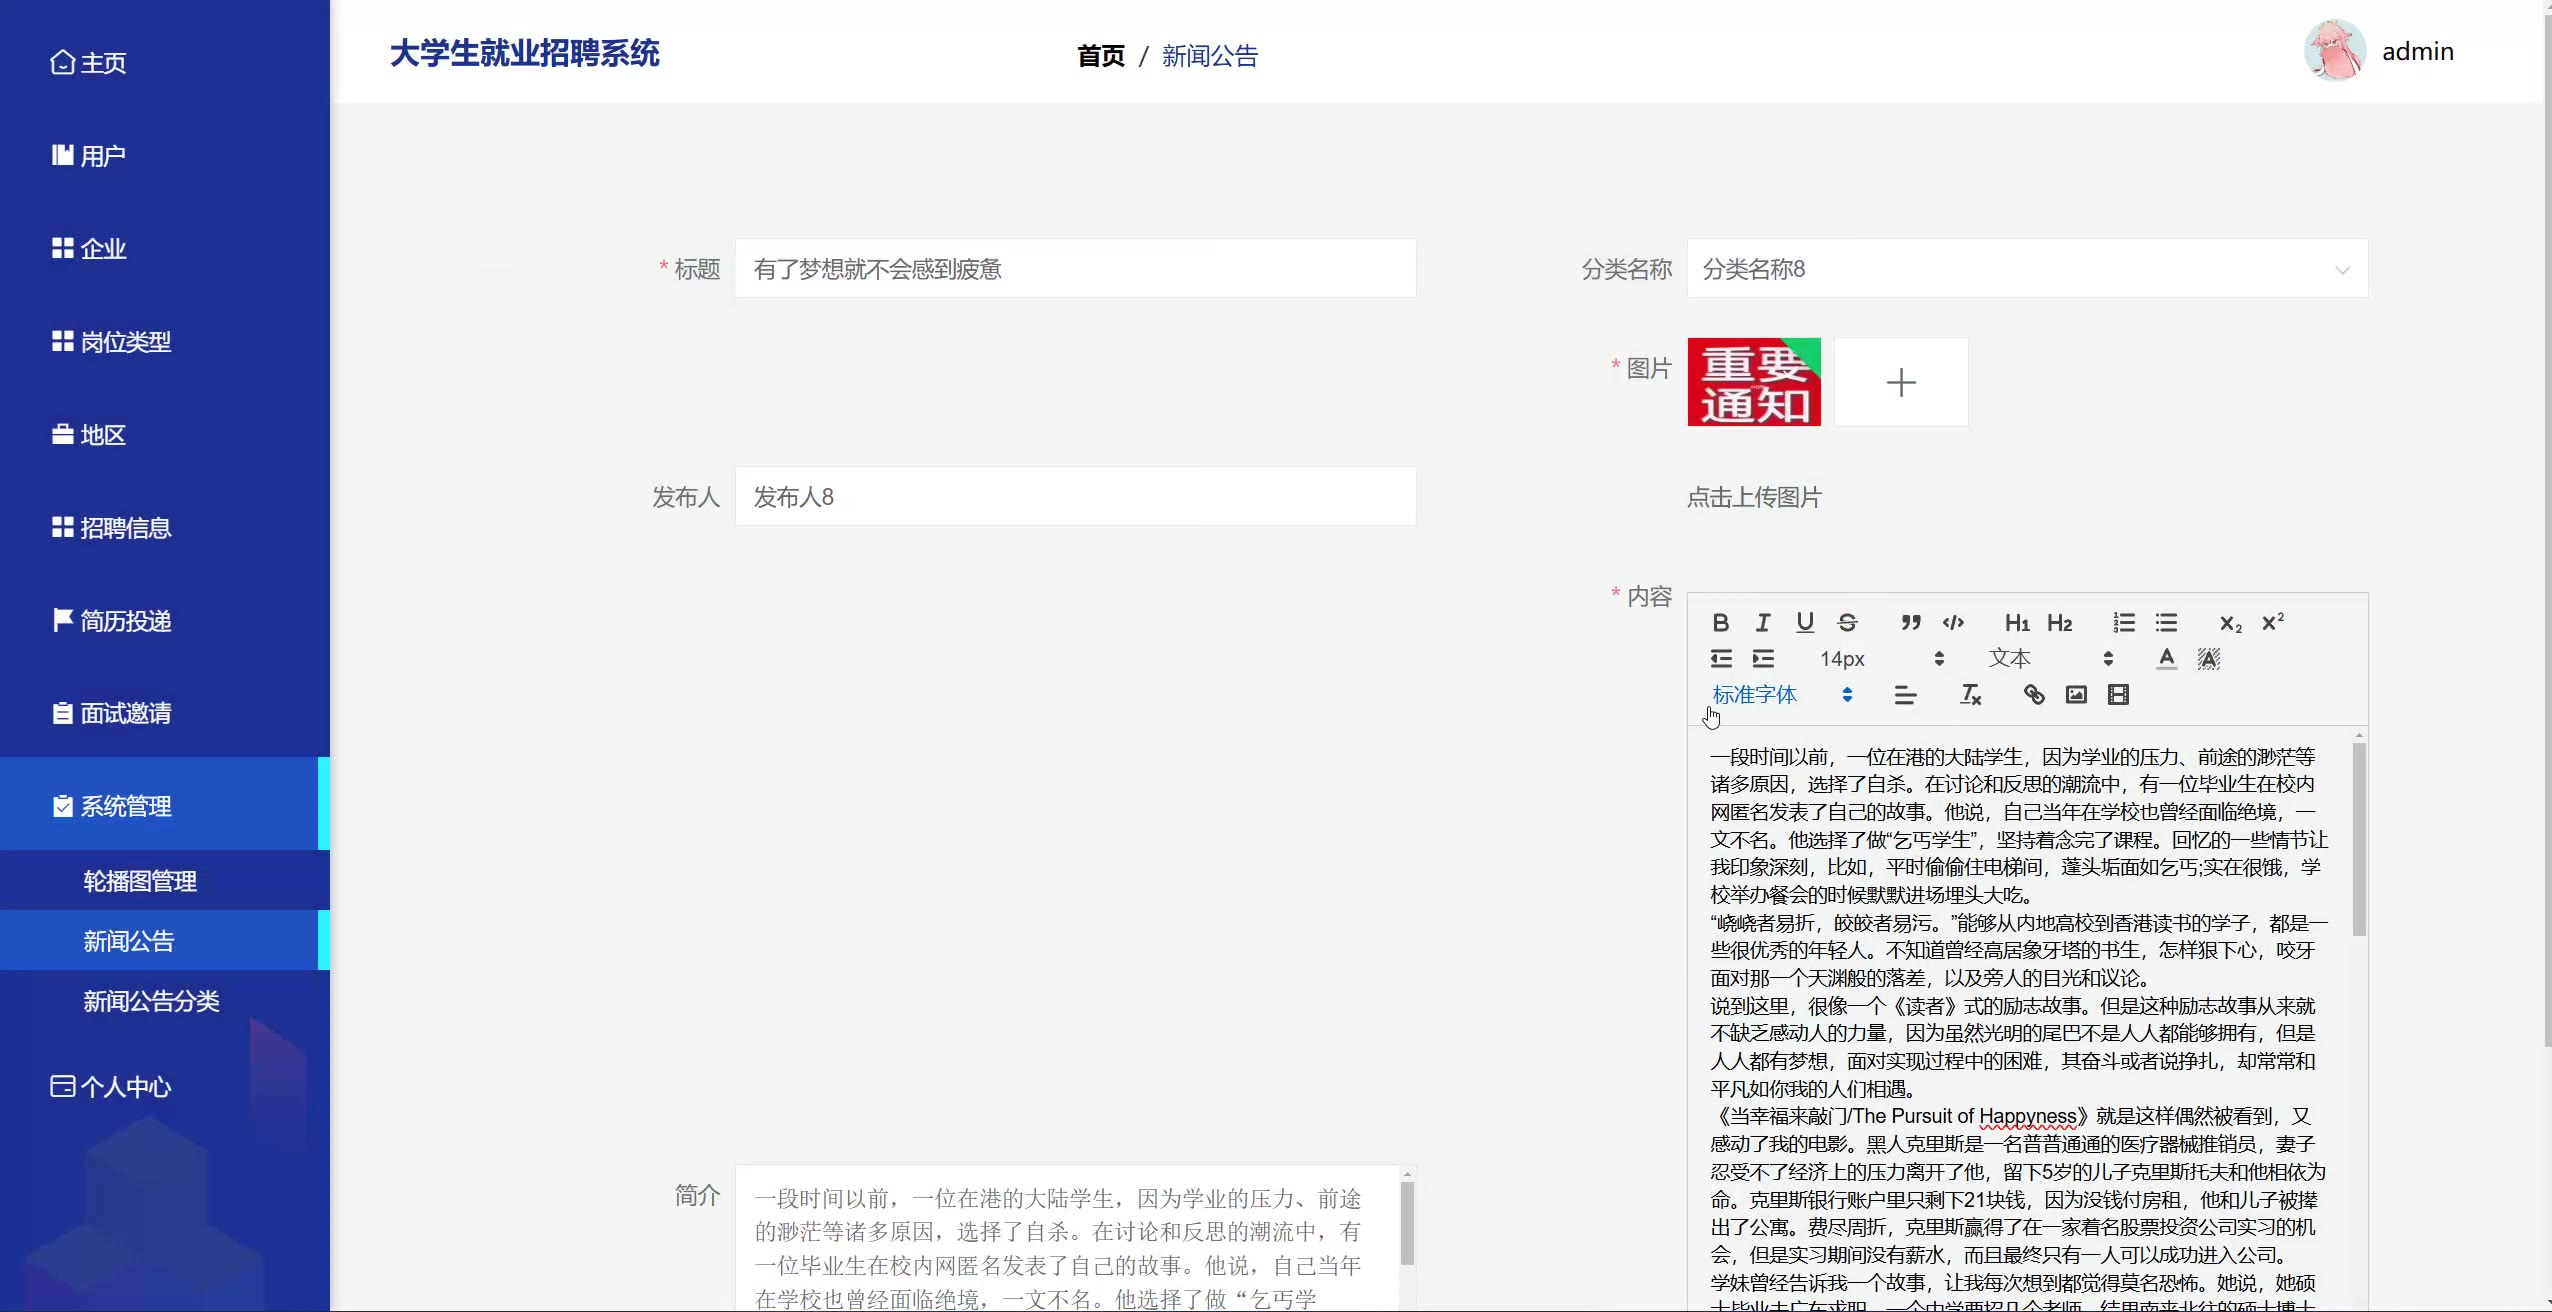Click the 首页 breadcrumb link

tap(1100, 56)
